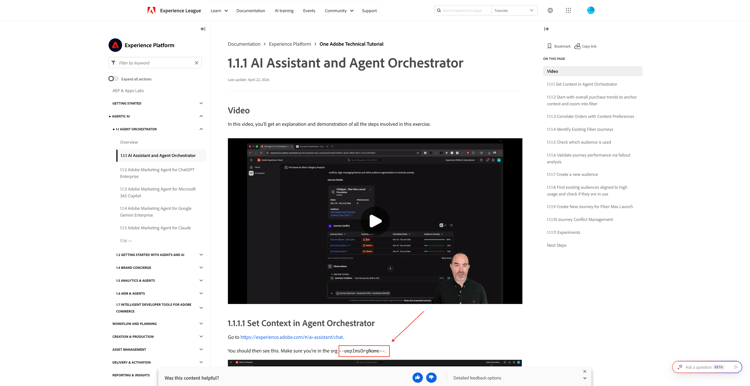Collapse the left navigation panel
This screenshot has height=386, width=750.
click(203, 29)
